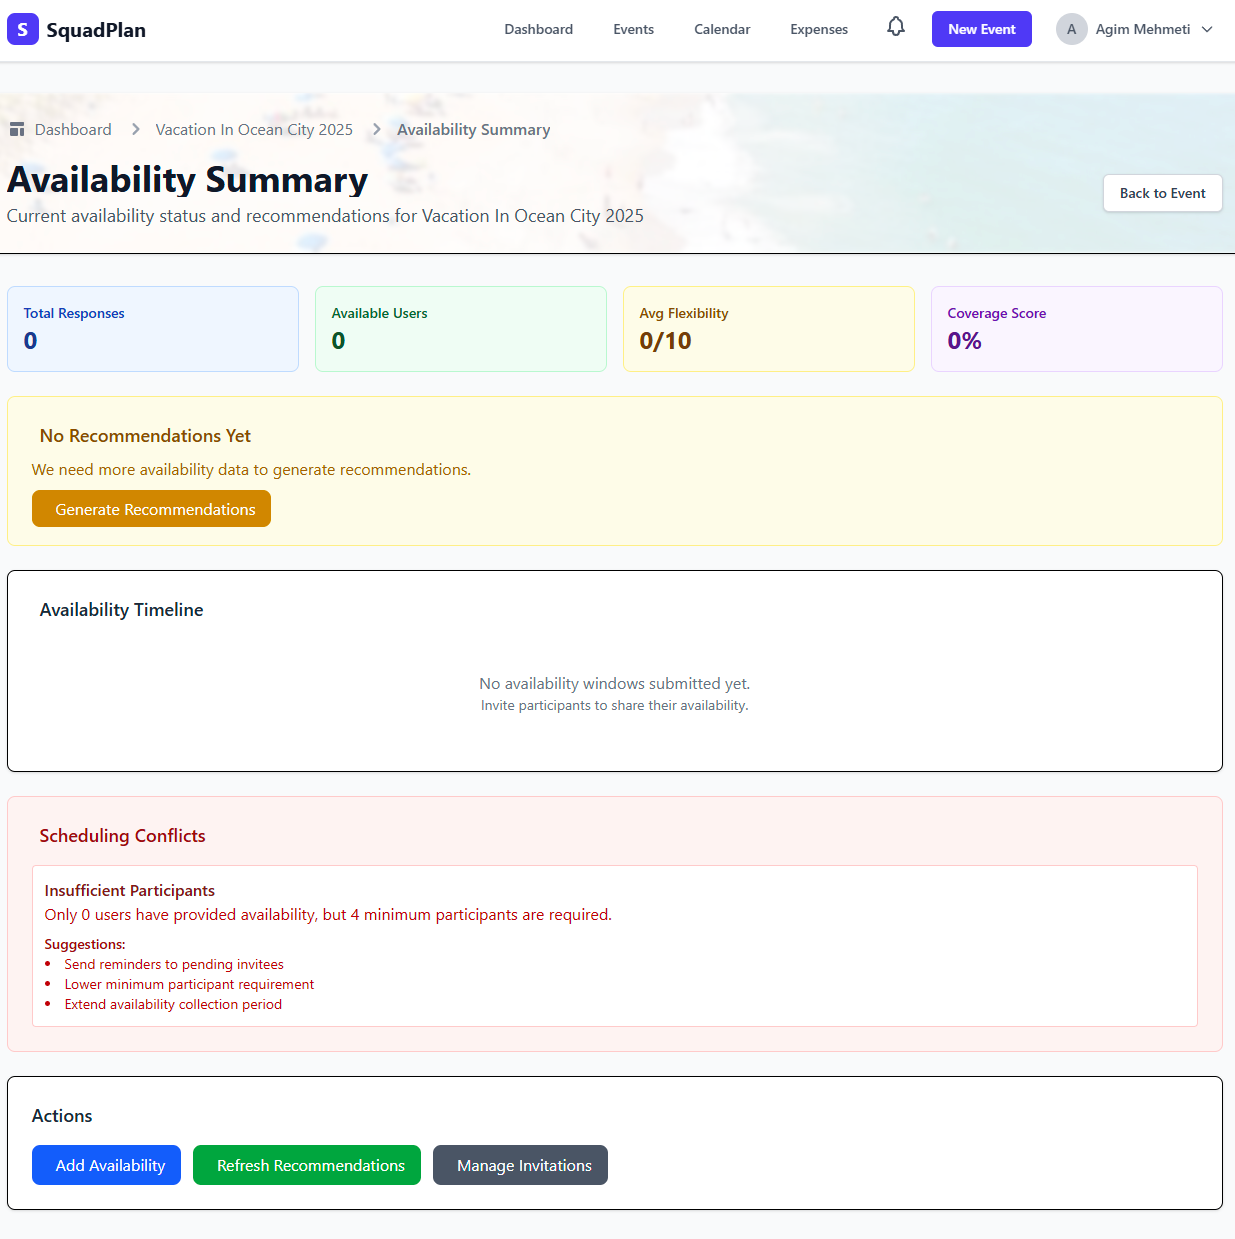1235x1239 pixels.
Task: Click the Avg Flexibility card
Action: pos(768,329)
